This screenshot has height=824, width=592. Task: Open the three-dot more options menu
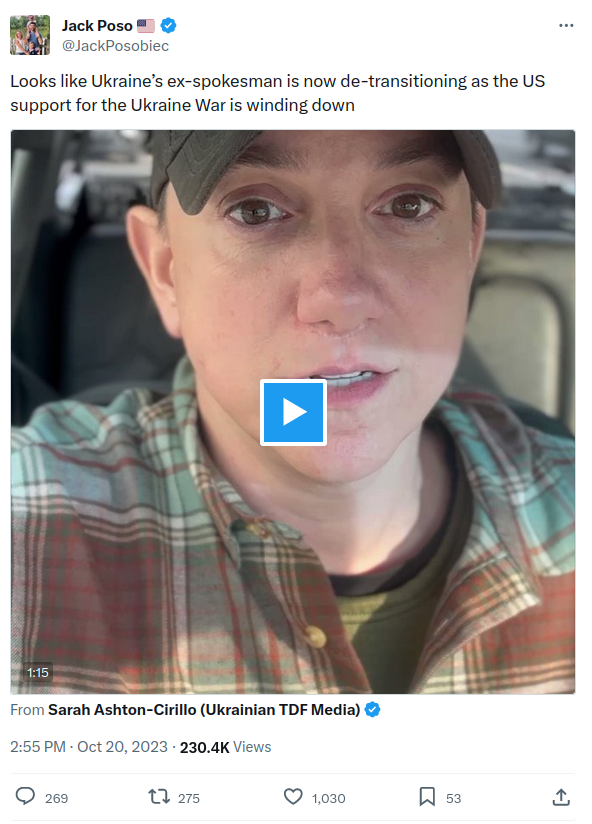coord(566,26)
